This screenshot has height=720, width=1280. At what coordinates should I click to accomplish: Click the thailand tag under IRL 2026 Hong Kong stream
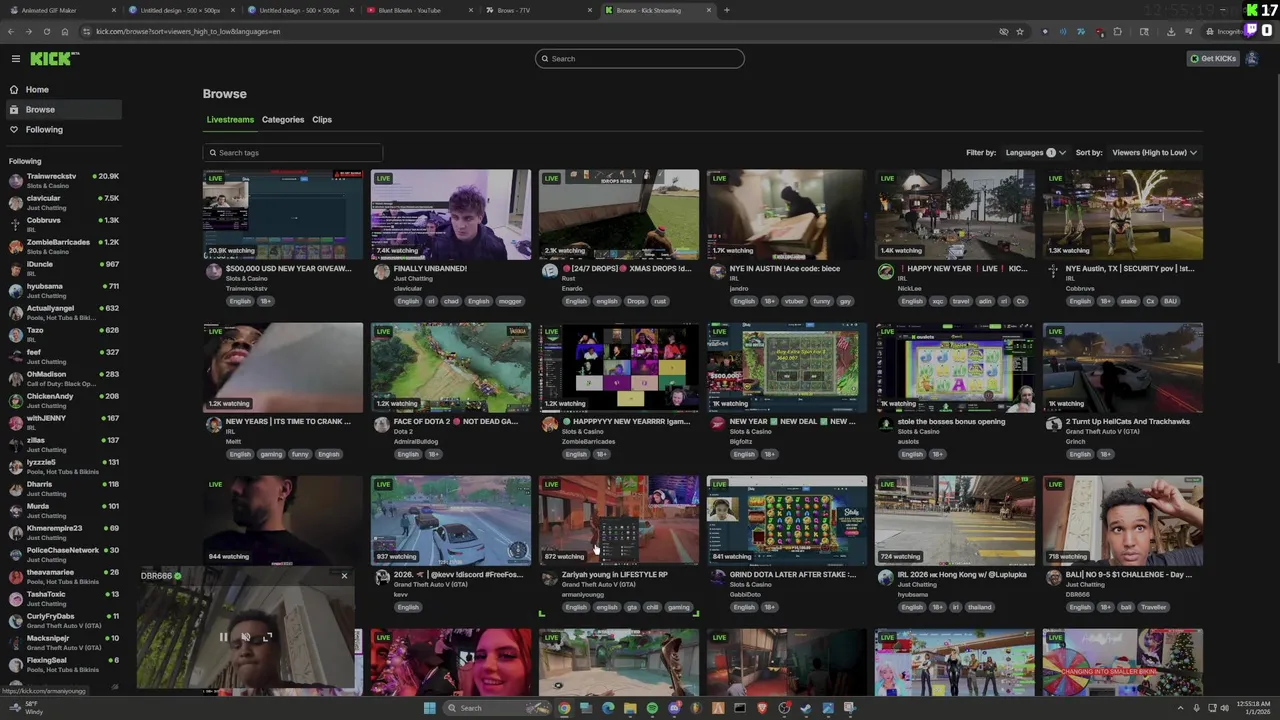979,607
